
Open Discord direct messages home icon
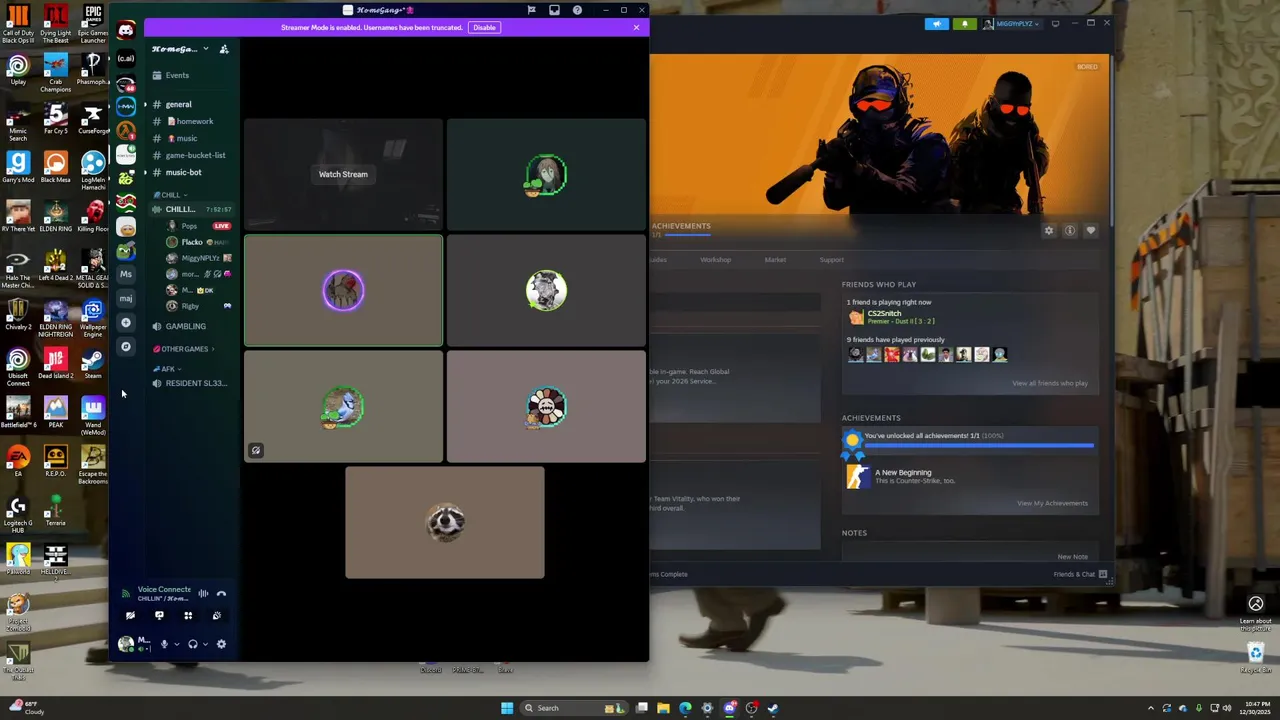[126, 30]
